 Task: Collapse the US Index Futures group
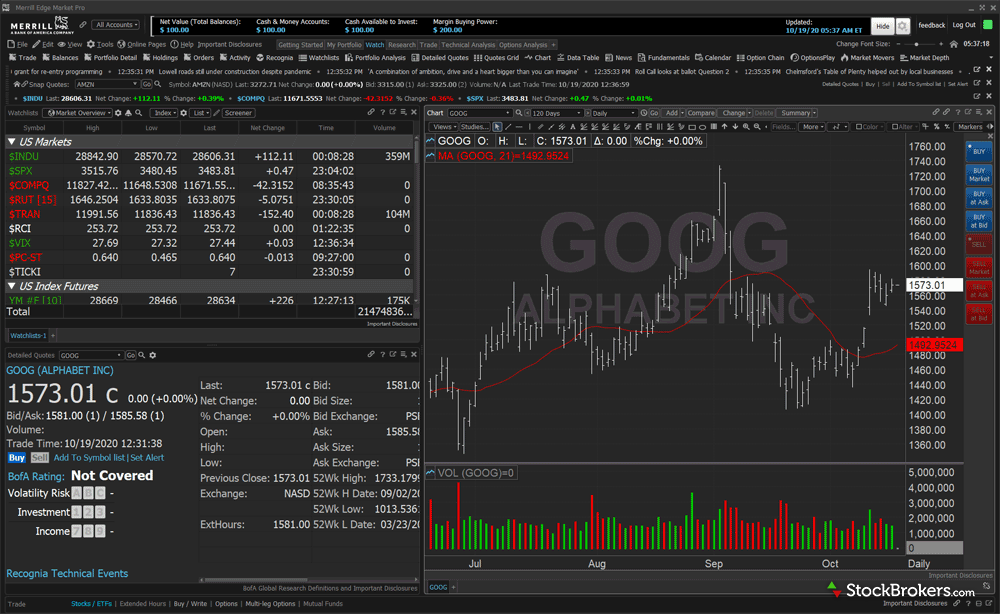pyautogui.click(x=12, y=286)
